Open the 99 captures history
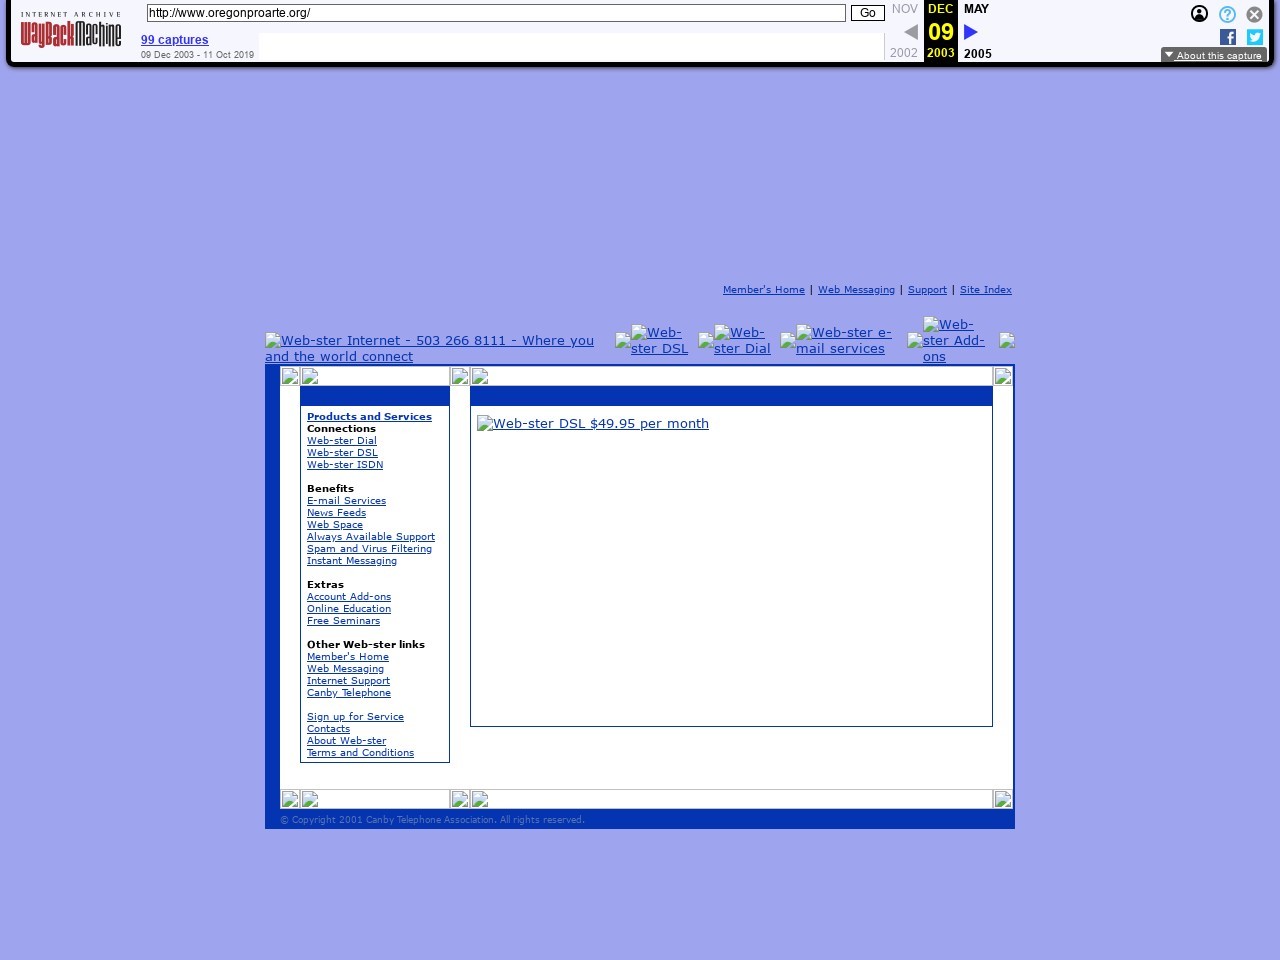Viewport: 1280px width, 960px height. click(x=174, y=40)
